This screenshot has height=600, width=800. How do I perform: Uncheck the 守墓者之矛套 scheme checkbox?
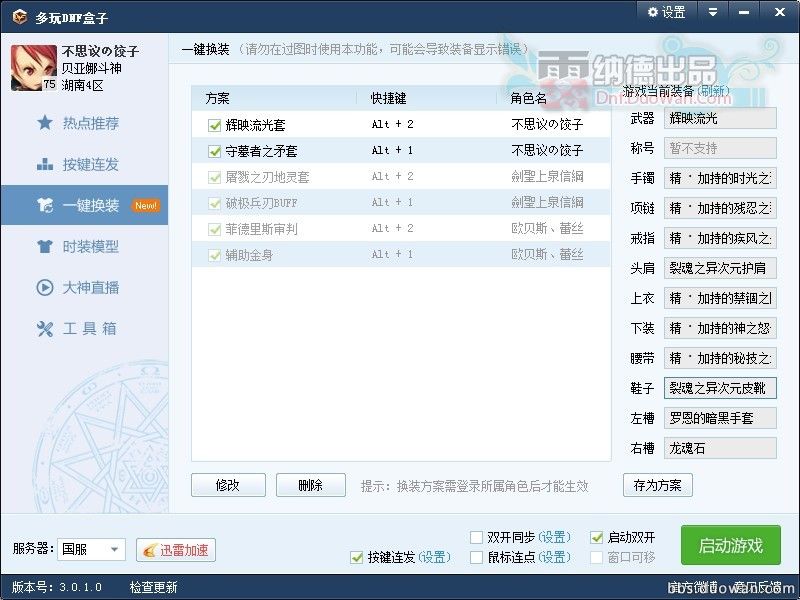pyautogui.click(x=214, y=151)
